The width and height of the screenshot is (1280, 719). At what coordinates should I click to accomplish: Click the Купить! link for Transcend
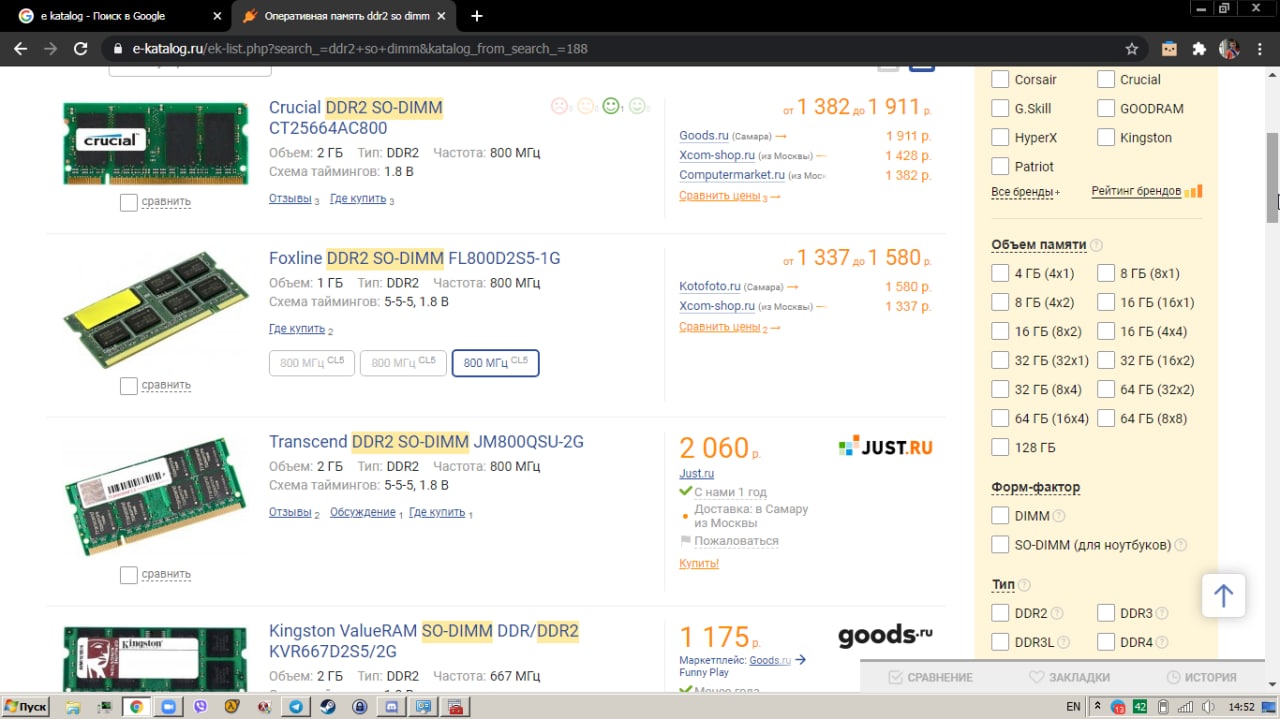[699, 564]
